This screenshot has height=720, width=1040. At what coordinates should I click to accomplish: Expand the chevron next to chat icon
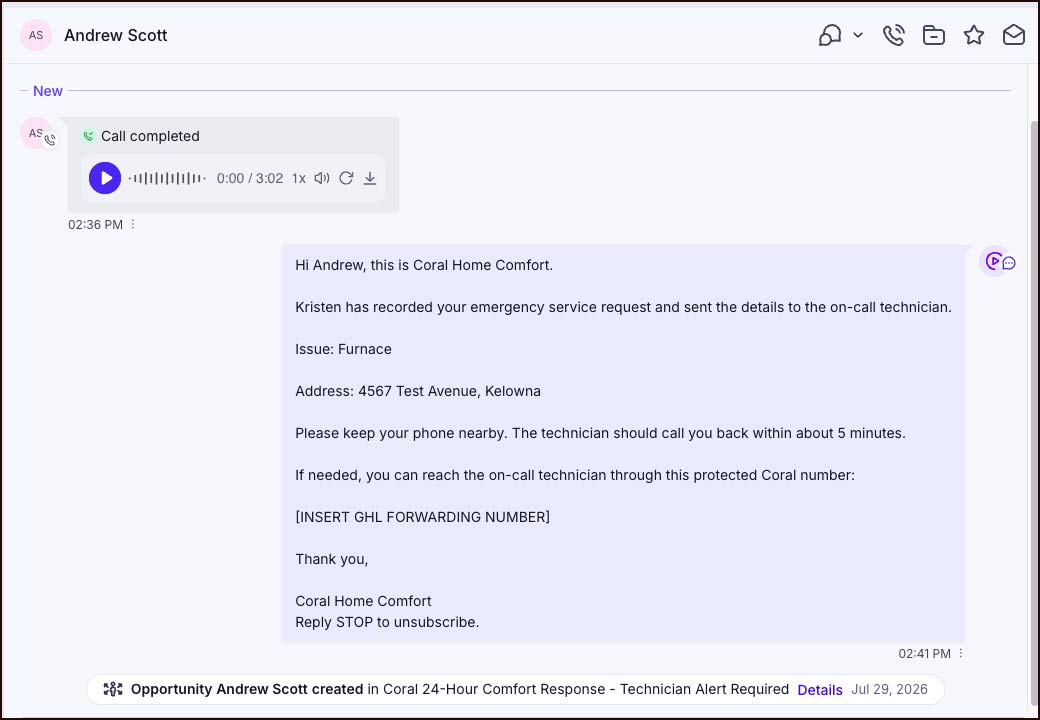point(858,35)
